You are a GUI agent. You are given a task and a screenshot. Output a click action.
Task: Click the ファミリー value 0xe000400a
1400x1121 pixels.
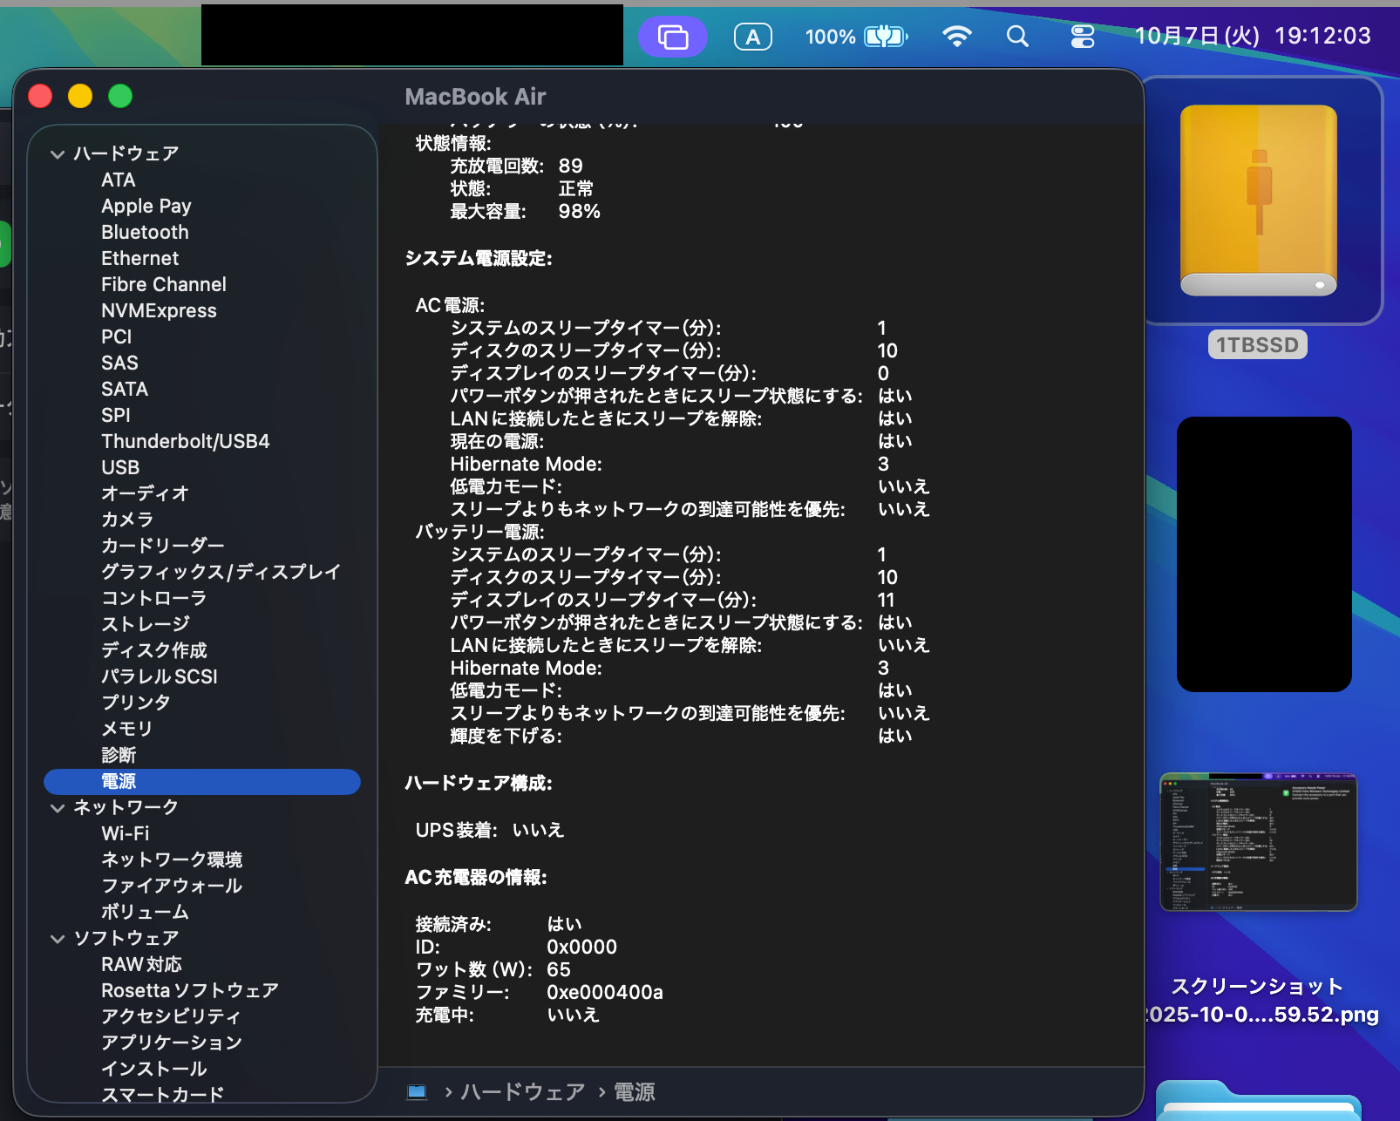pyautogui.click(x=605, y=992)
